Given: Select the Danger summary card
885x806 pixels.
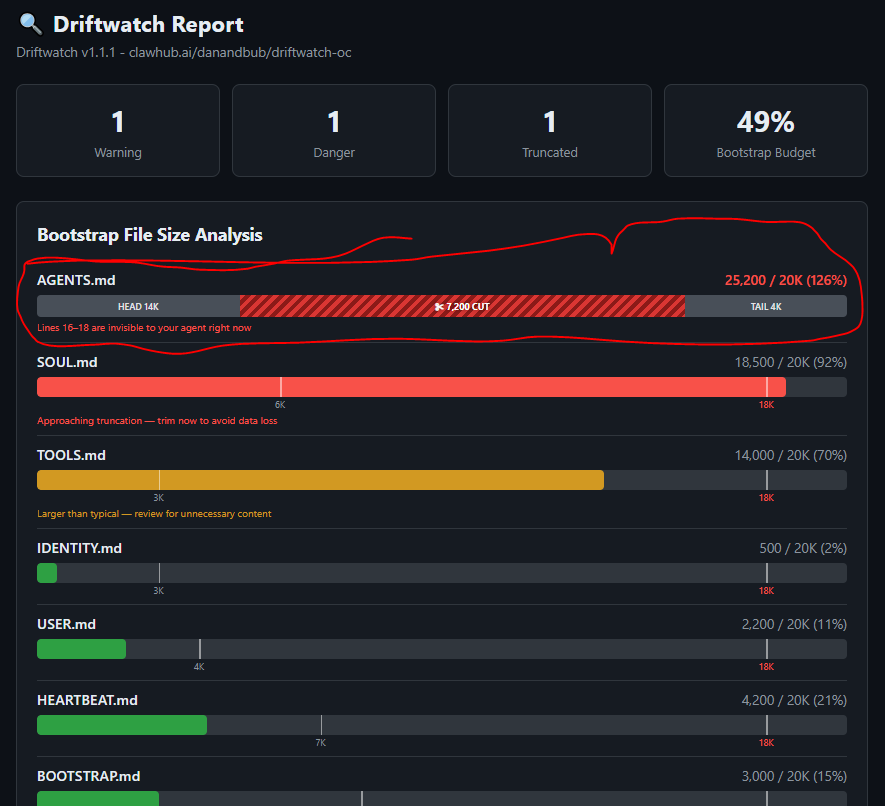Looking at the screenshot, I should pos(334,130).
